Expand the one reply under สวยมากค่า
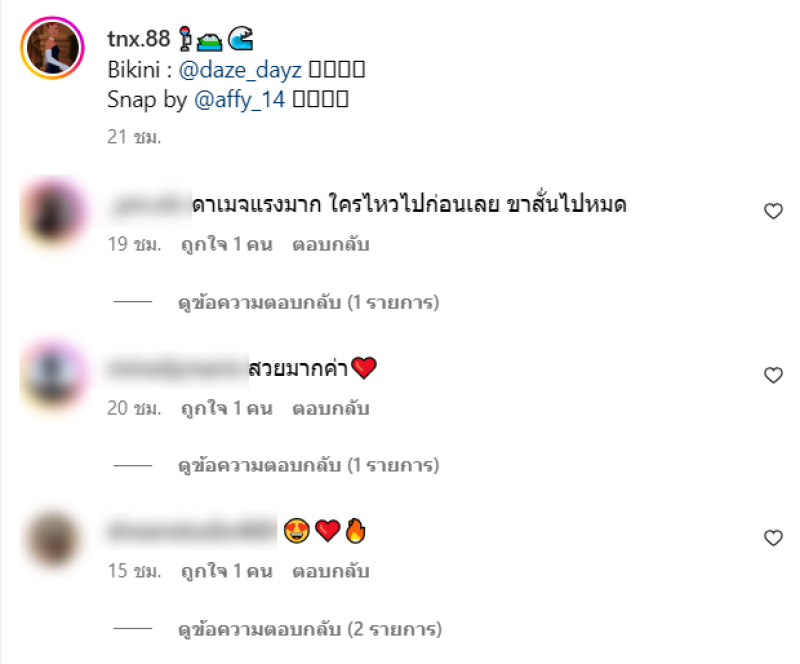This screenshot has width=800, height=664. 308,465
